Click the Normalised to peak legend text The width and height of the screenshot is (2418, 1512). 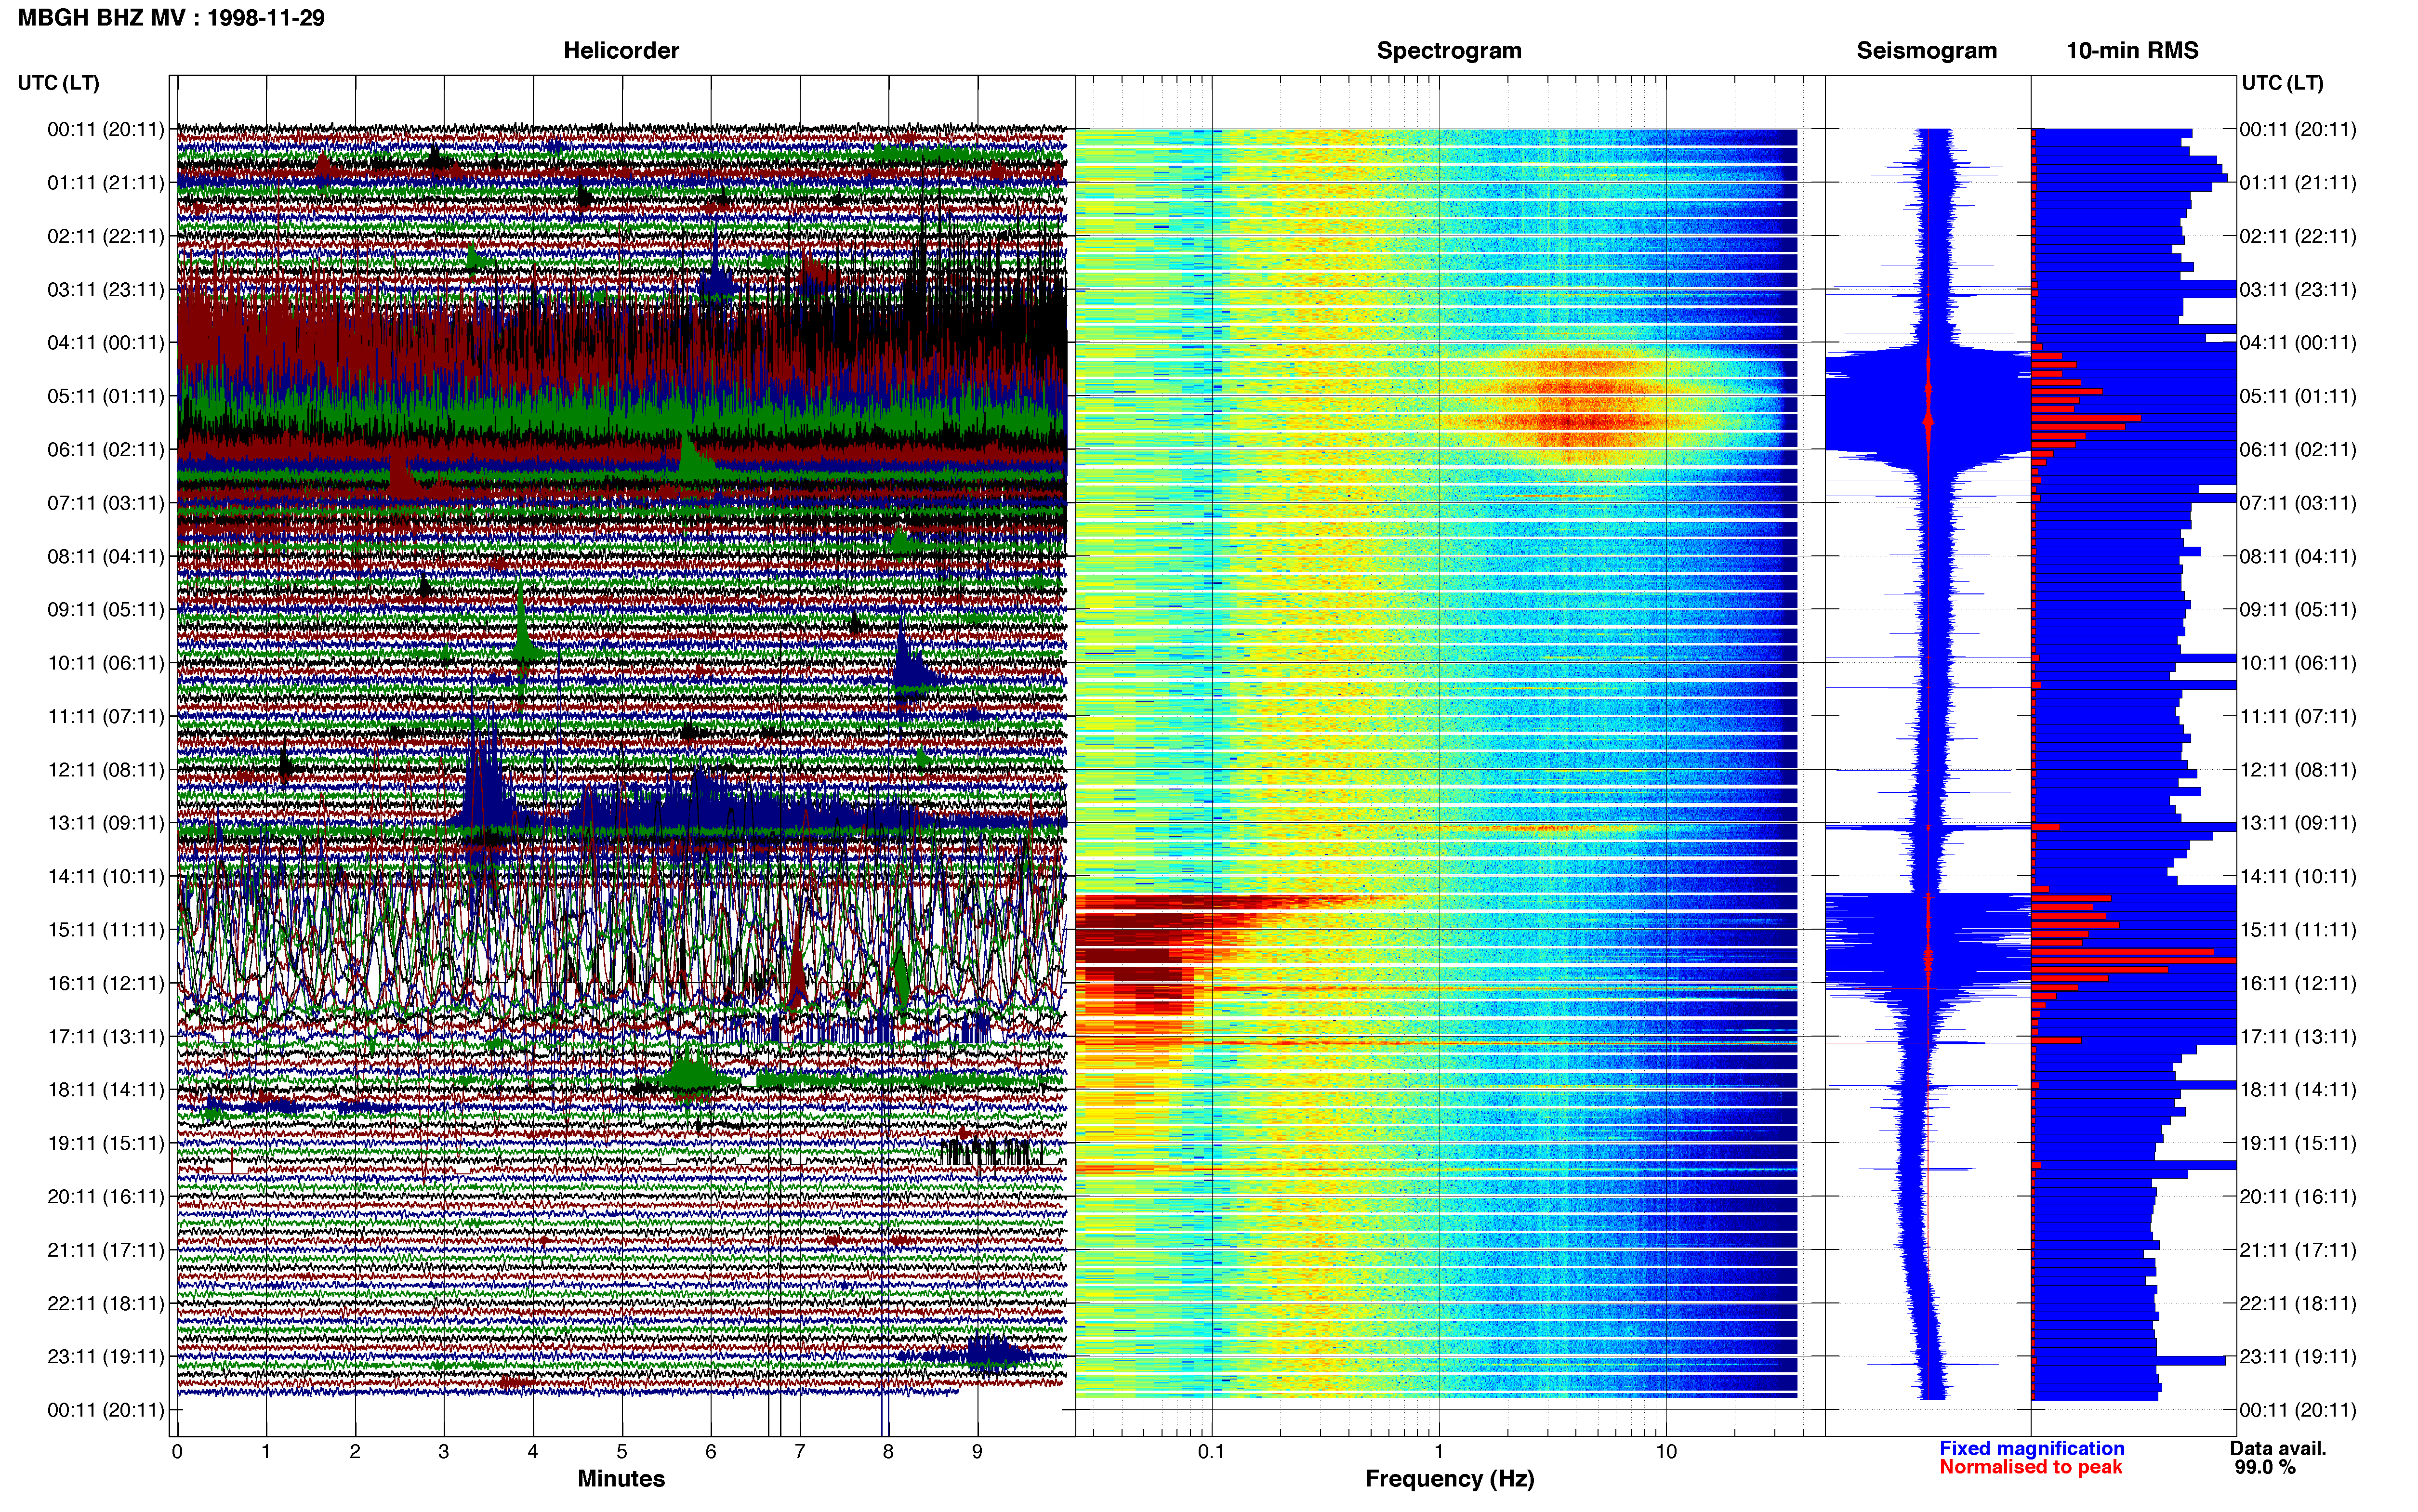tap(2030, 1467)
